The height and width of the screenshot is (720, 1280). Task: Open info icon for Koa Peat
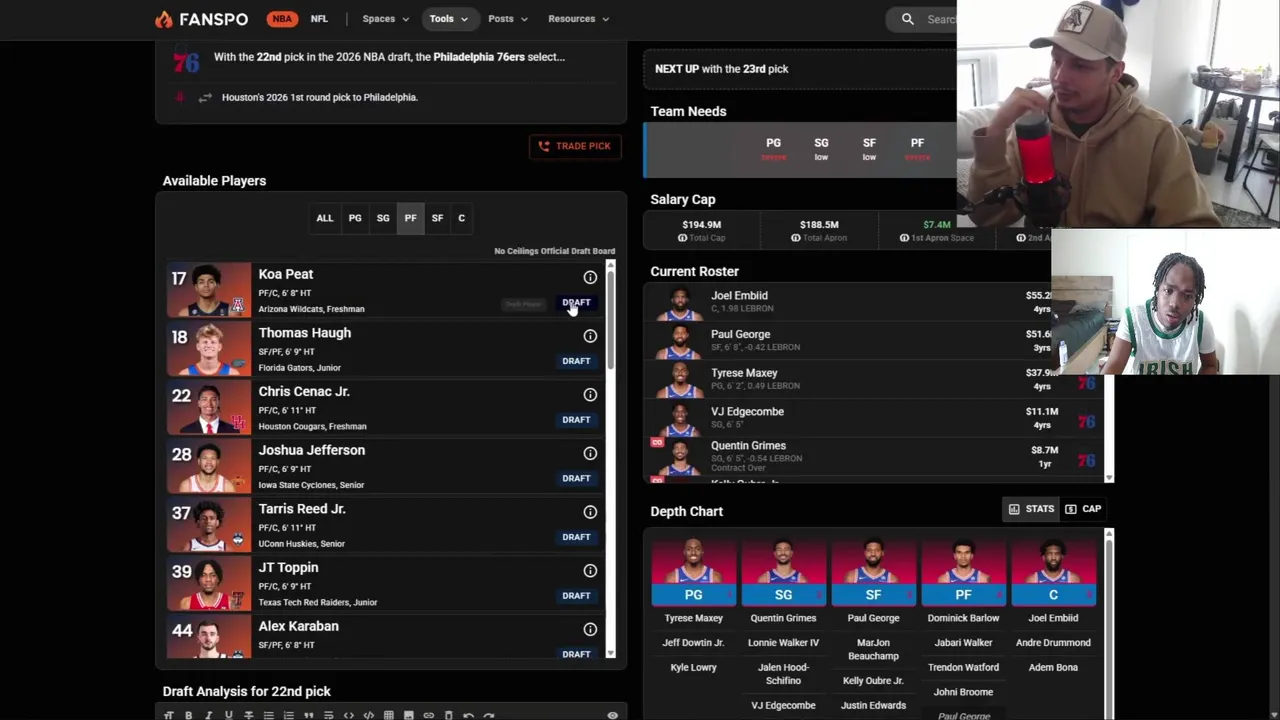click(590, 278)
